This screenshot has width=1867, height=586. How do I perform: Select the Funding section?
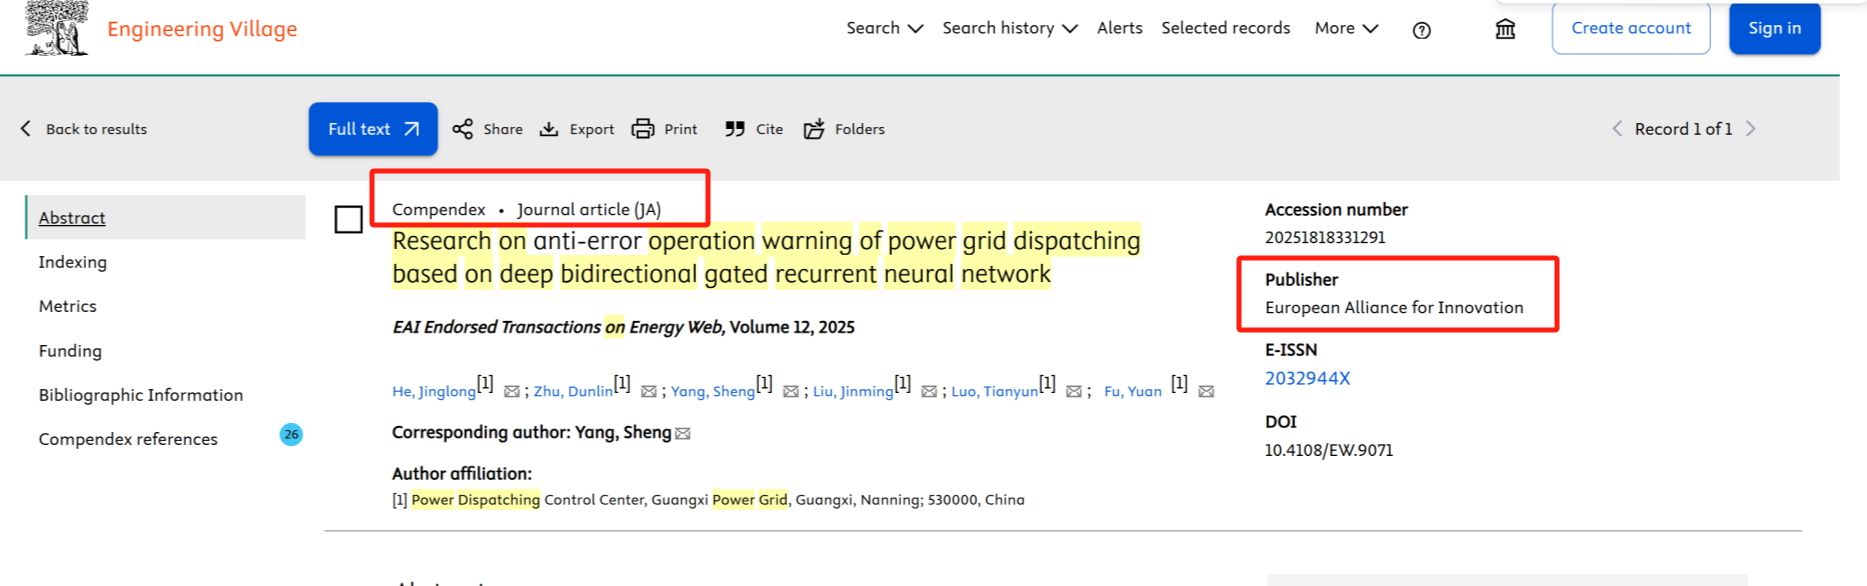(x=70, y=351)
